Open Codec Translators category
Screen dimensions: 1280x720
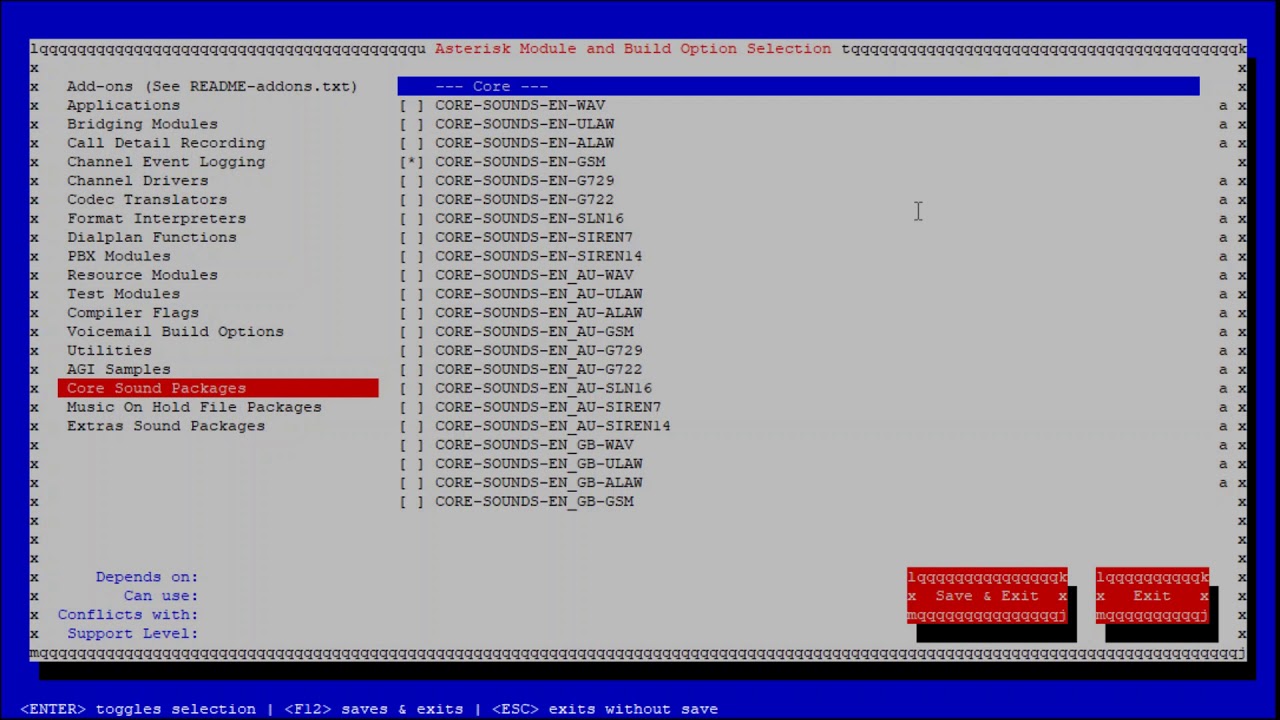pyautogui.click(x=147, y=200)
